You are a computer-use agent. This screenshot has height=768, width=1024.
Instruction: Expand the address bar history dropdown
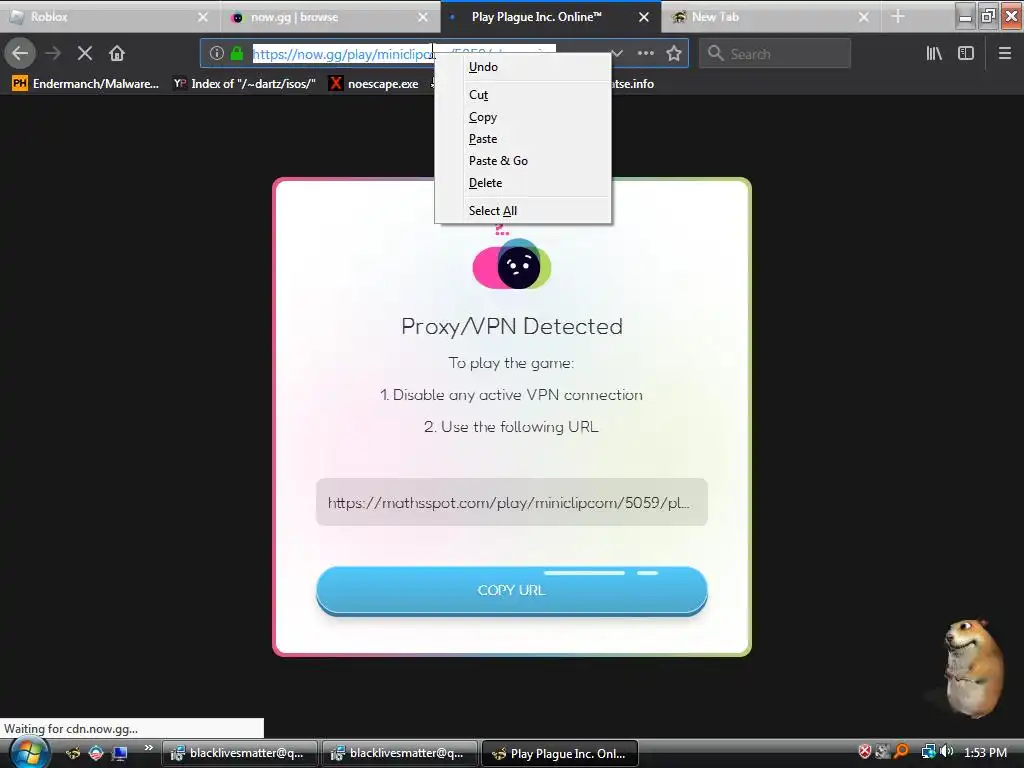616,54
